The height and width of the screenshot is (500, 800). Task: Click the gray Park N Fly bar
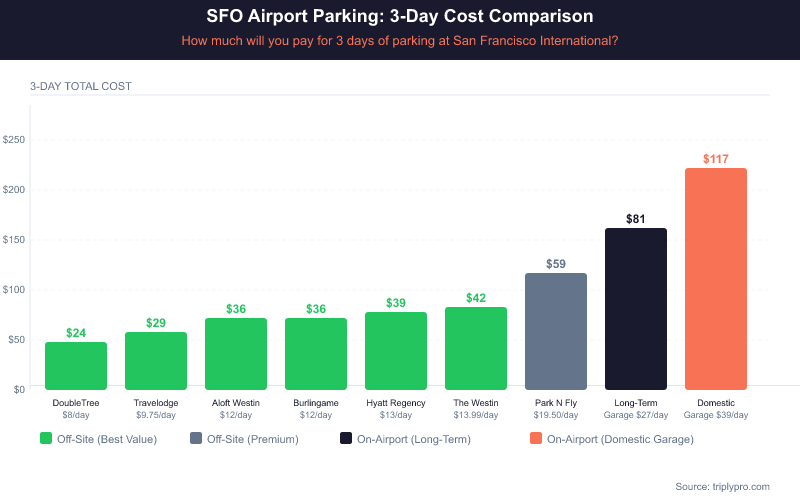(x=556, y=331)
